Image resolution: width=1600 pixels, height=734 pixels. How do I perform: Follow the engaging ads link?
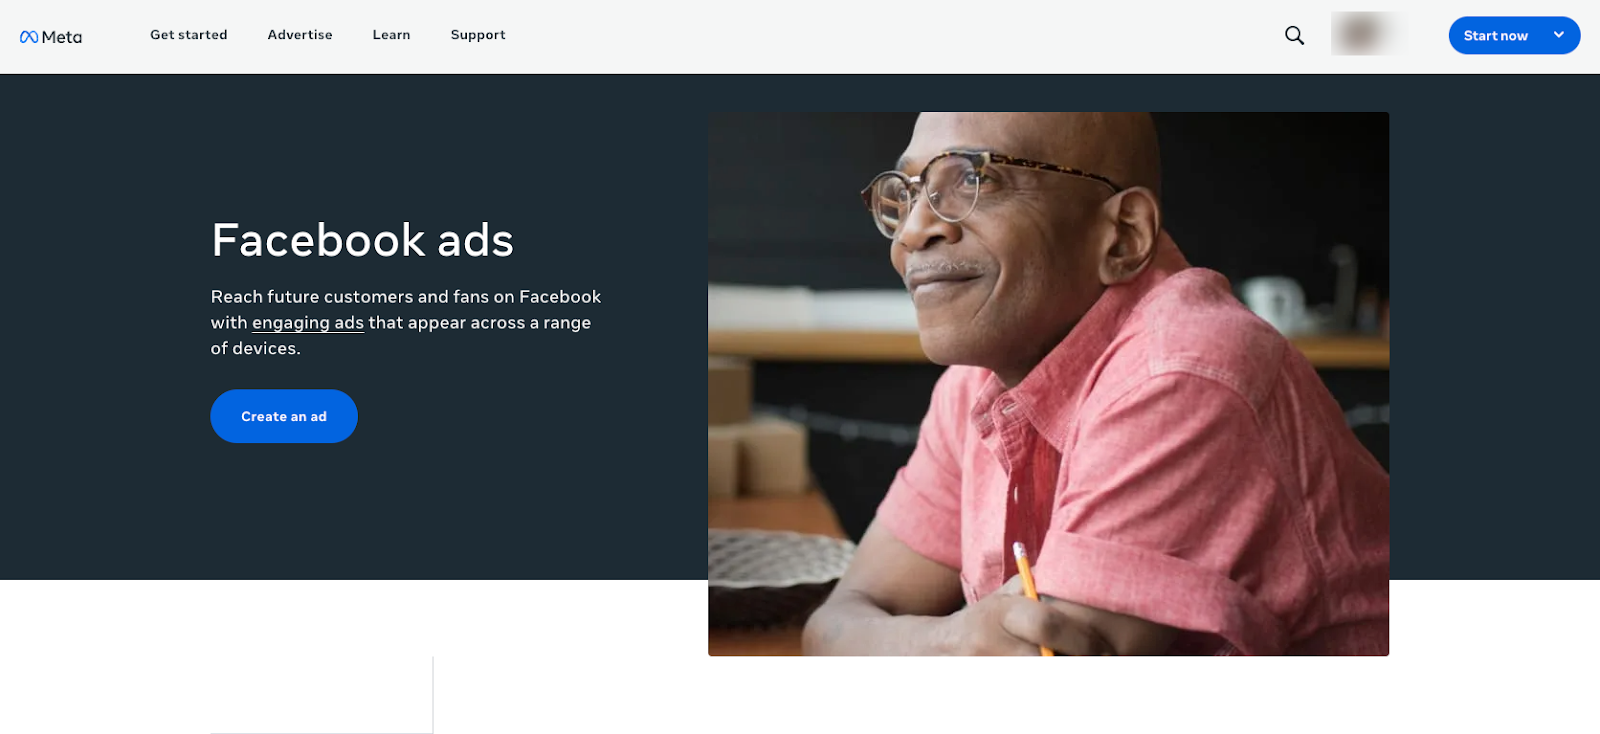[308, 323]
